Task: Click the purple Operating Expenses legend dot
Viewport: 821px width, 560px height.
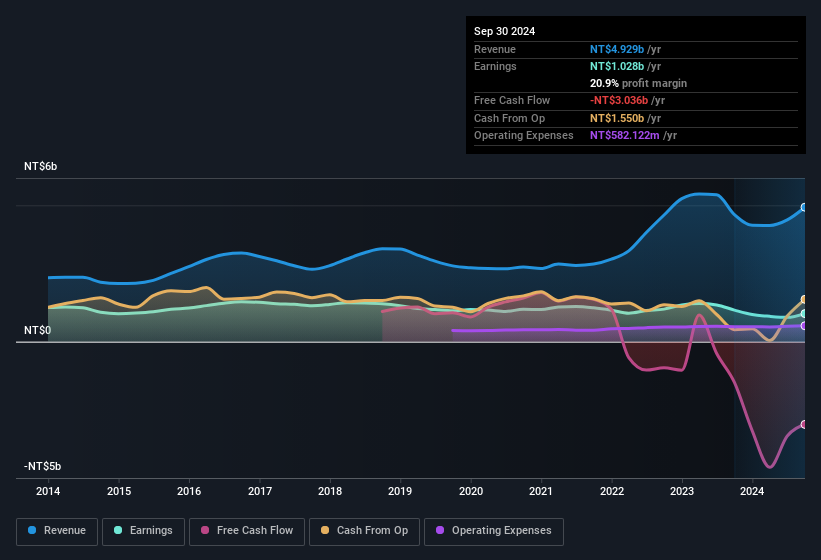Action: coord(440,531)
